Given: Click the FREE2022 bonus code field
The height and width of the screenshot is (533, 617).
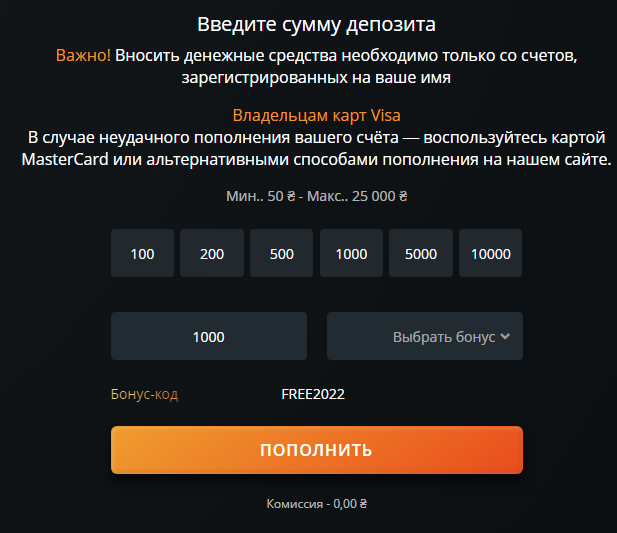Looking at the screenshot, I should 313,394.
